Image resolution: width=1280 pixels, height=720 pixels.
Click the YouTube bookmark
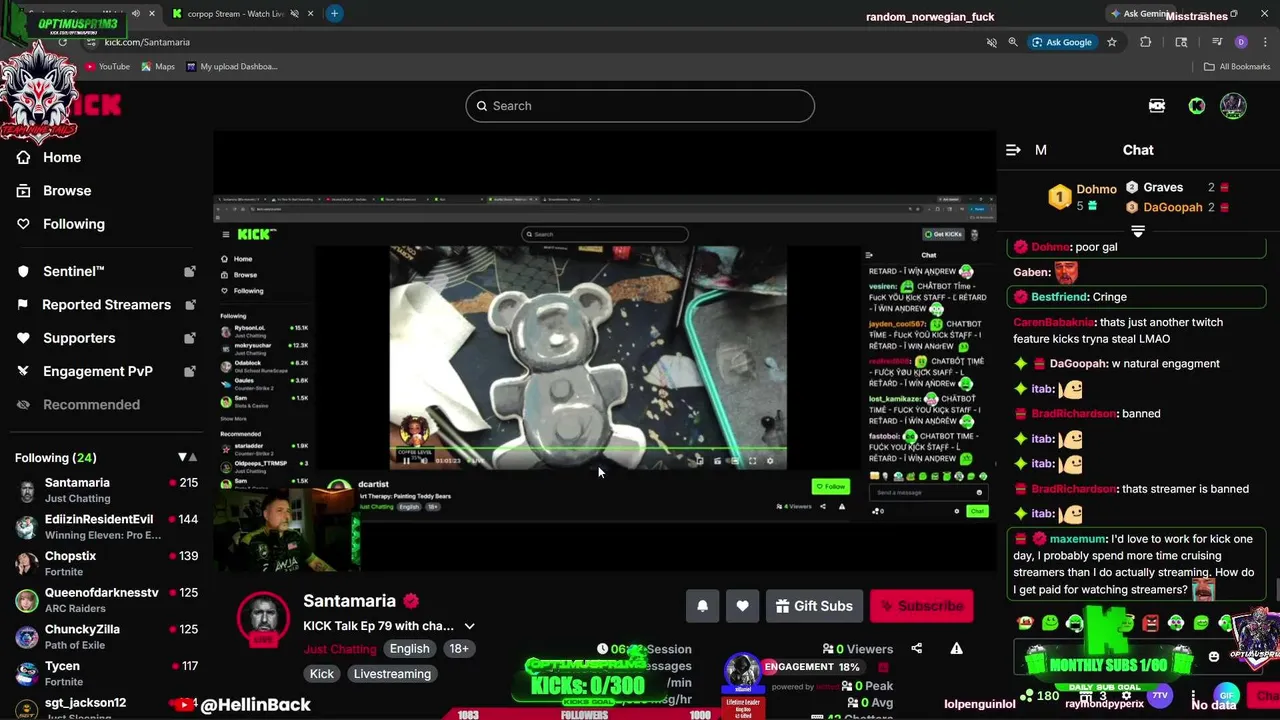pyautogui.click(x=107, y=67)
